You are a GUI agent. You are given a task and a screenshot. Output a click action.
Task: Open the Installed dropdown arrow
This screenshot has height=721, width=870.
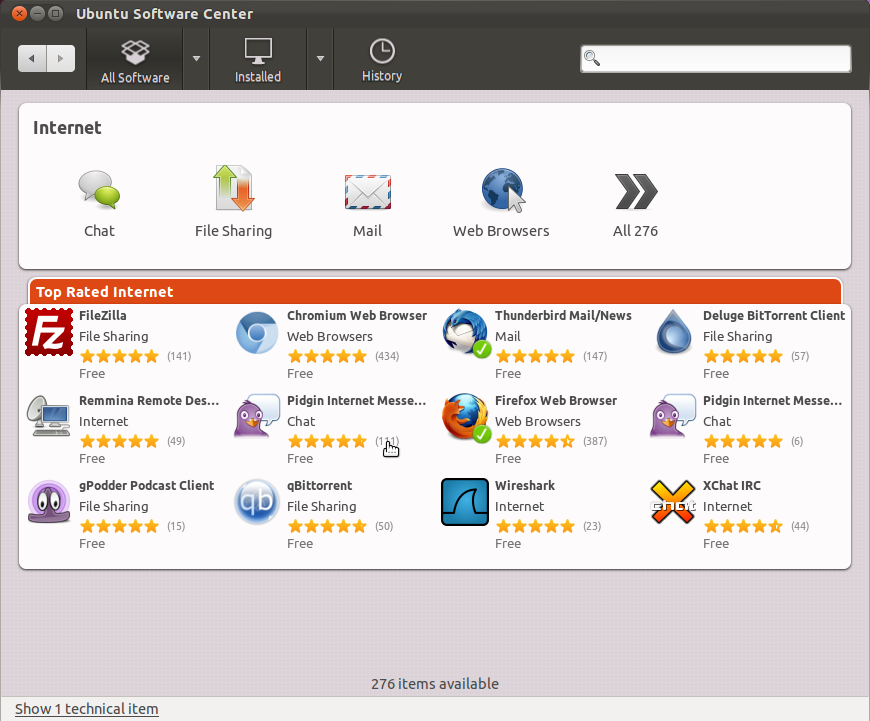tap(319, 59)
